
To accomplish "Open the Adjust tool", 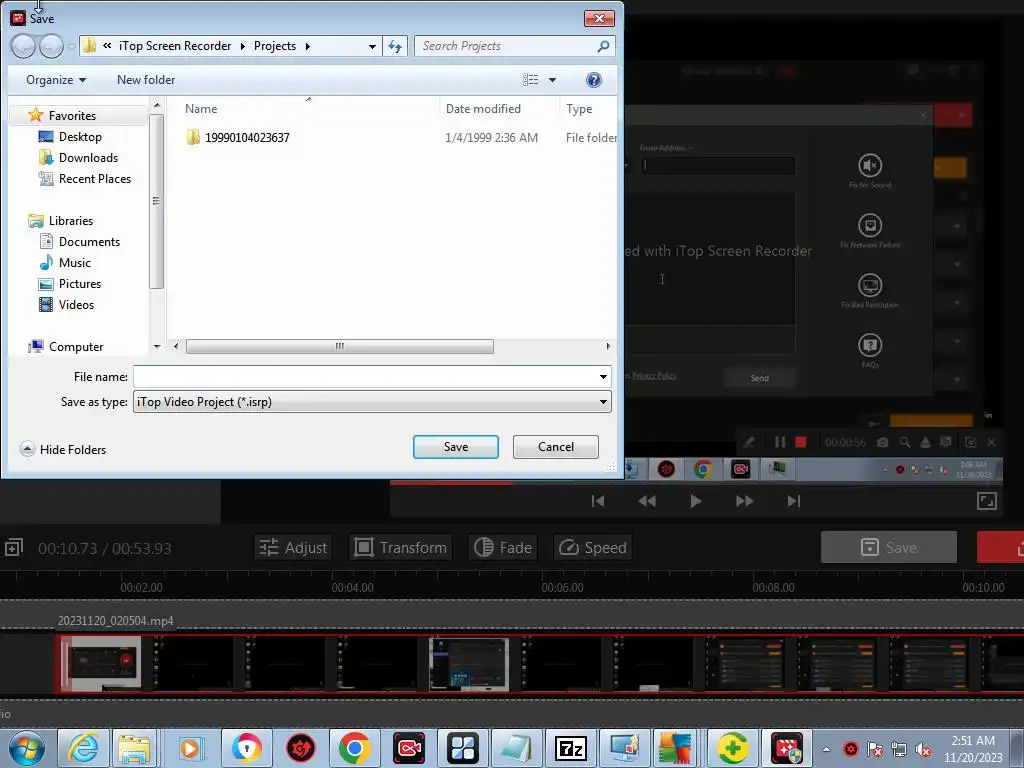I will coord(293,547).
